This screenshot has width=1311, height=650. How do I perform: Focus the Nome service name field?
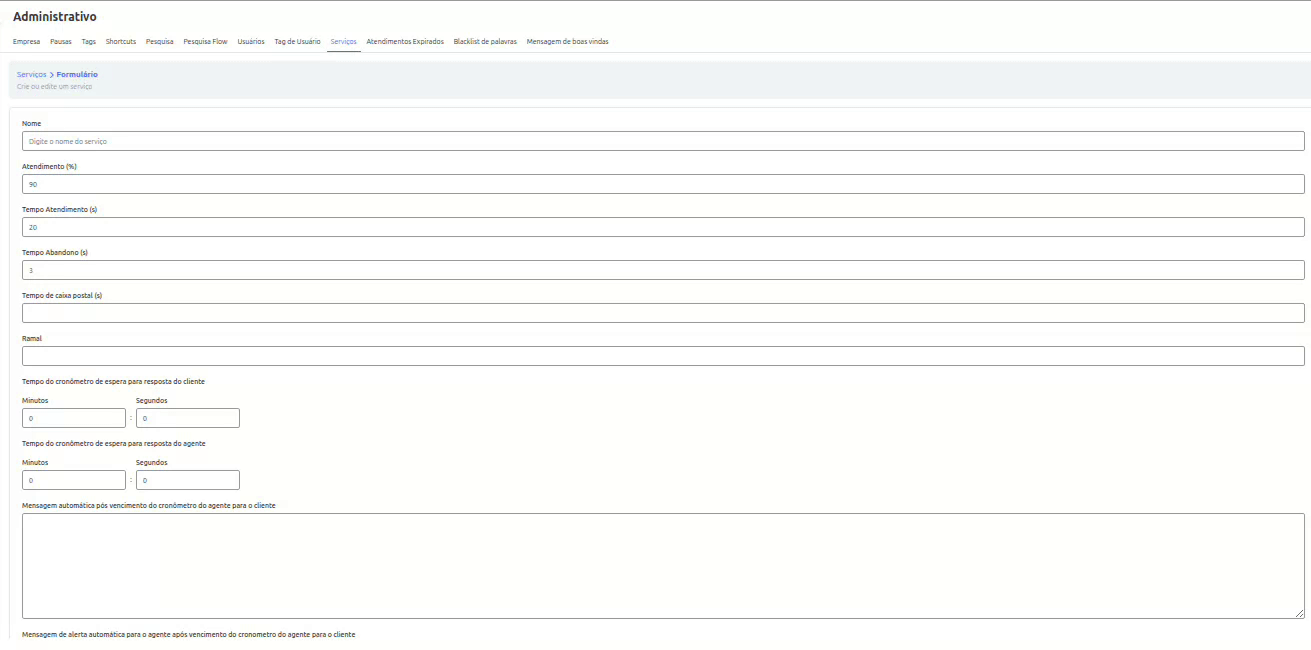663,141
